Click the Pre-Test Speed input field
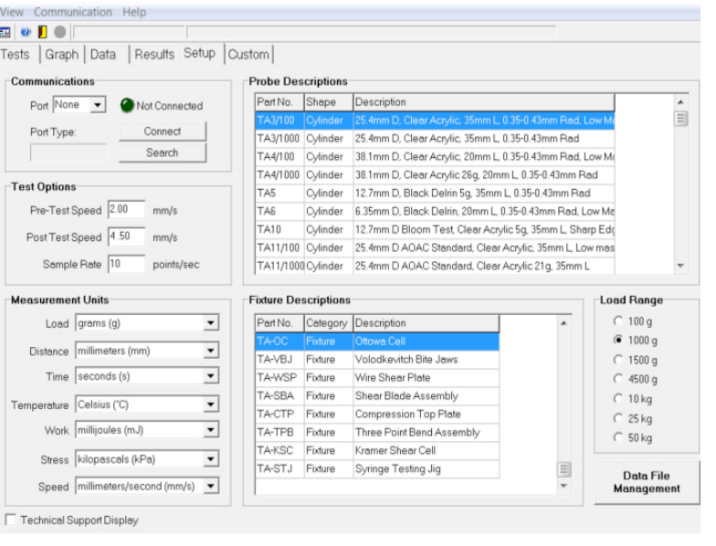This screenshot has width=716, height=546. coord(126,210)
